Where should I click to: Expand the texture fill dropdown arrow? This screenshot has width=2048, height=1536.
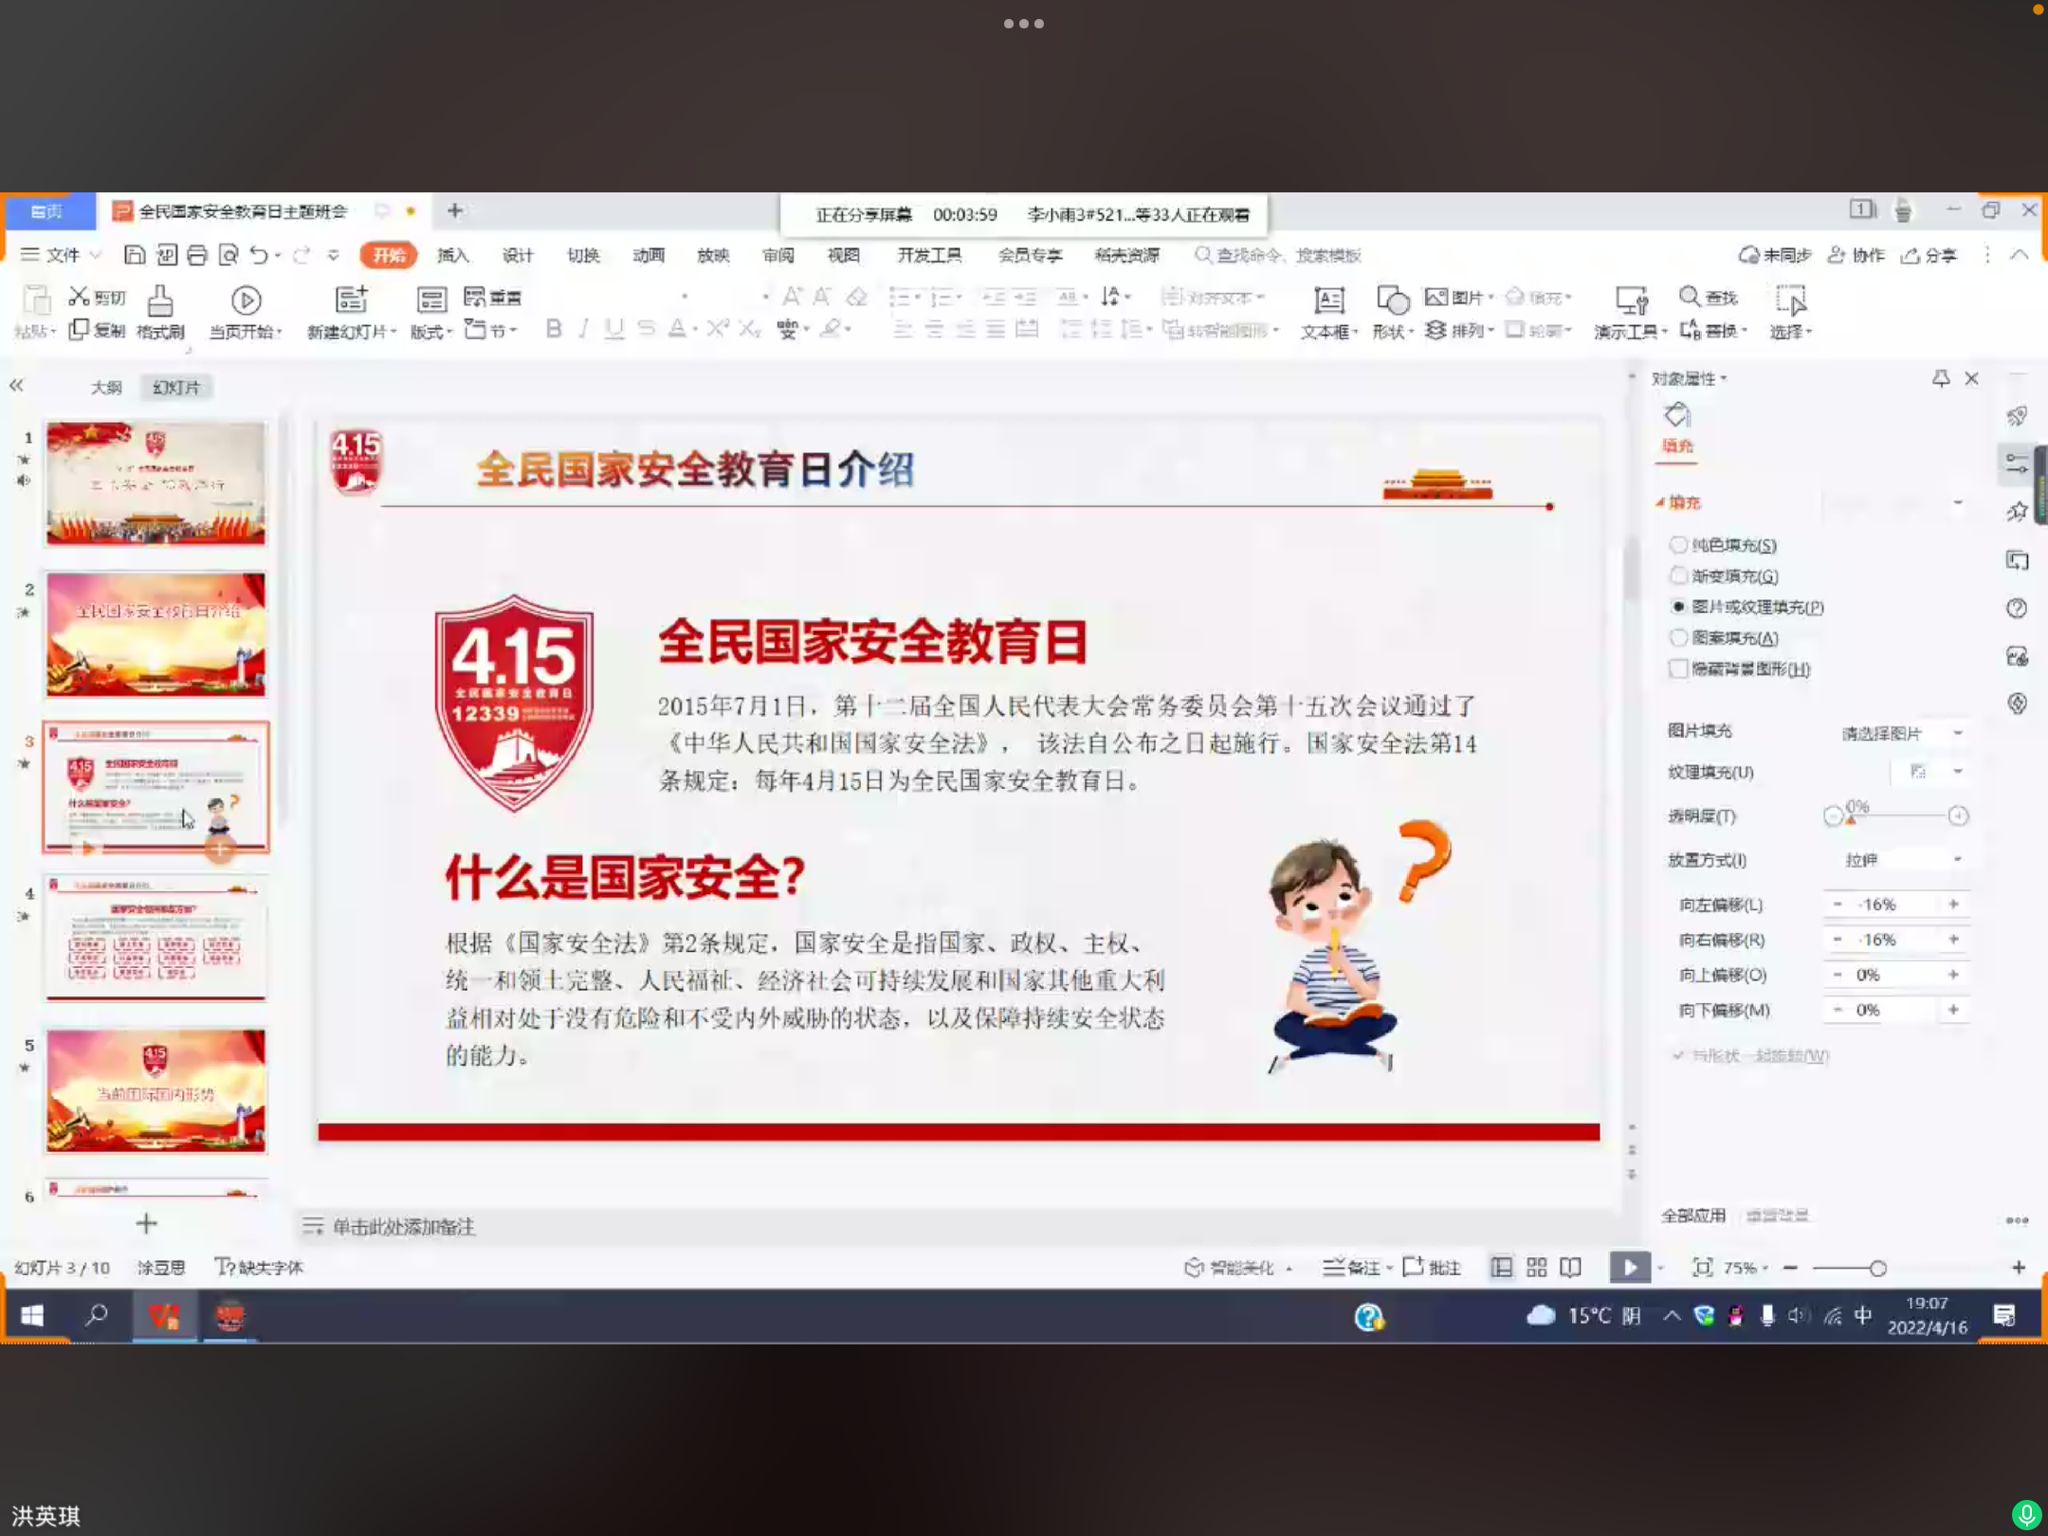1958,771
